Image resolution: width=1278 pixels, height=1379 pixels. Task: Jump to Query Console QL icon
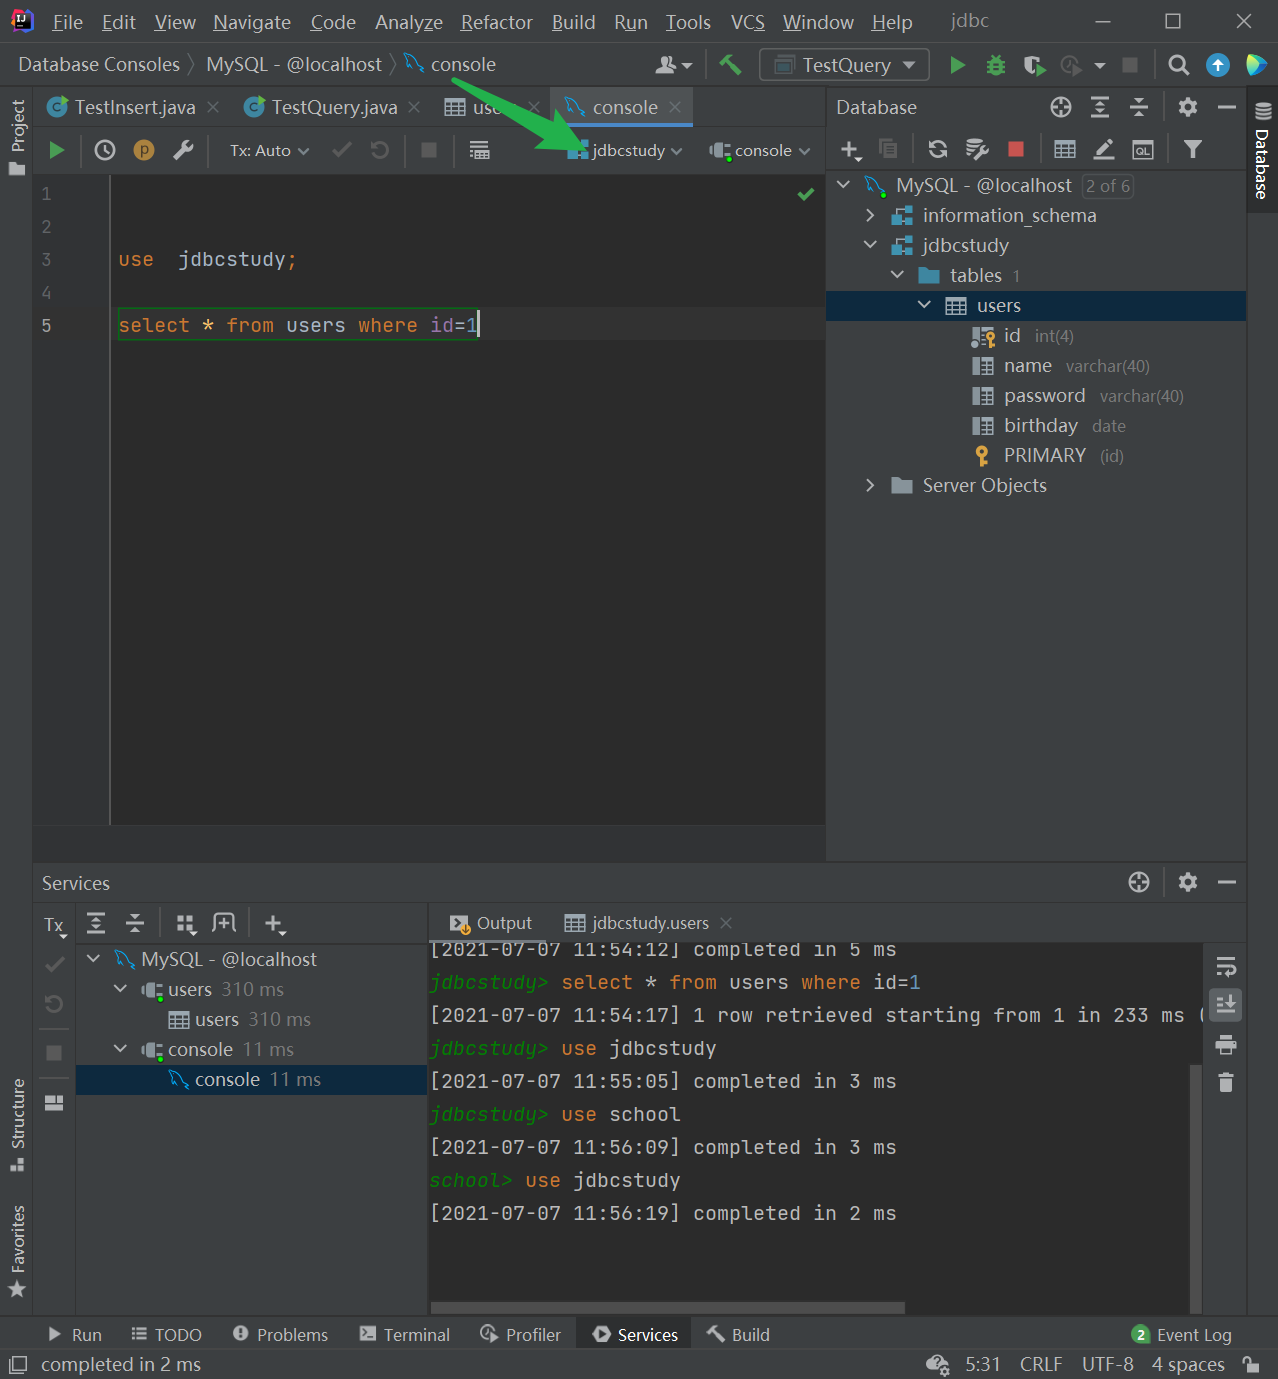click(x=1143, y=150)
